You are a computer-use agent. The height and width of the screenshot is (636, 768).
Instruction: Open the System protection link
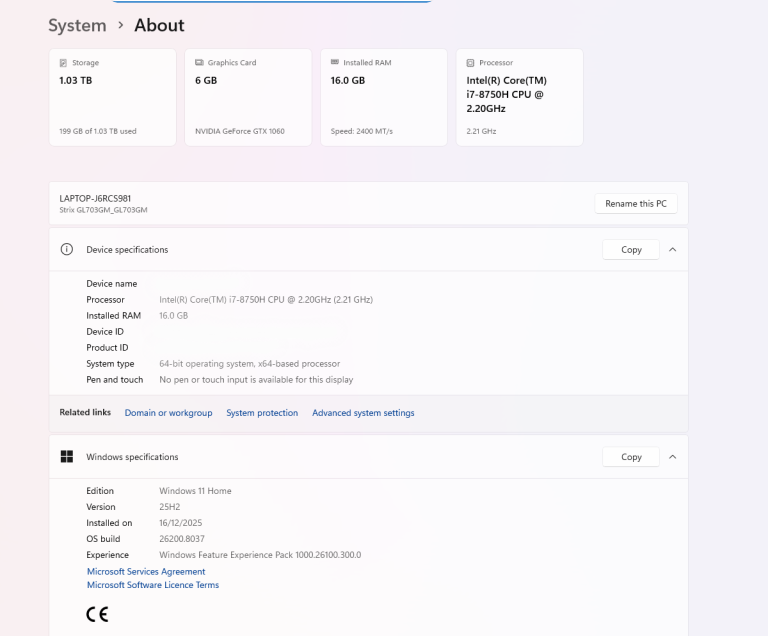click(x=262, y=413)
